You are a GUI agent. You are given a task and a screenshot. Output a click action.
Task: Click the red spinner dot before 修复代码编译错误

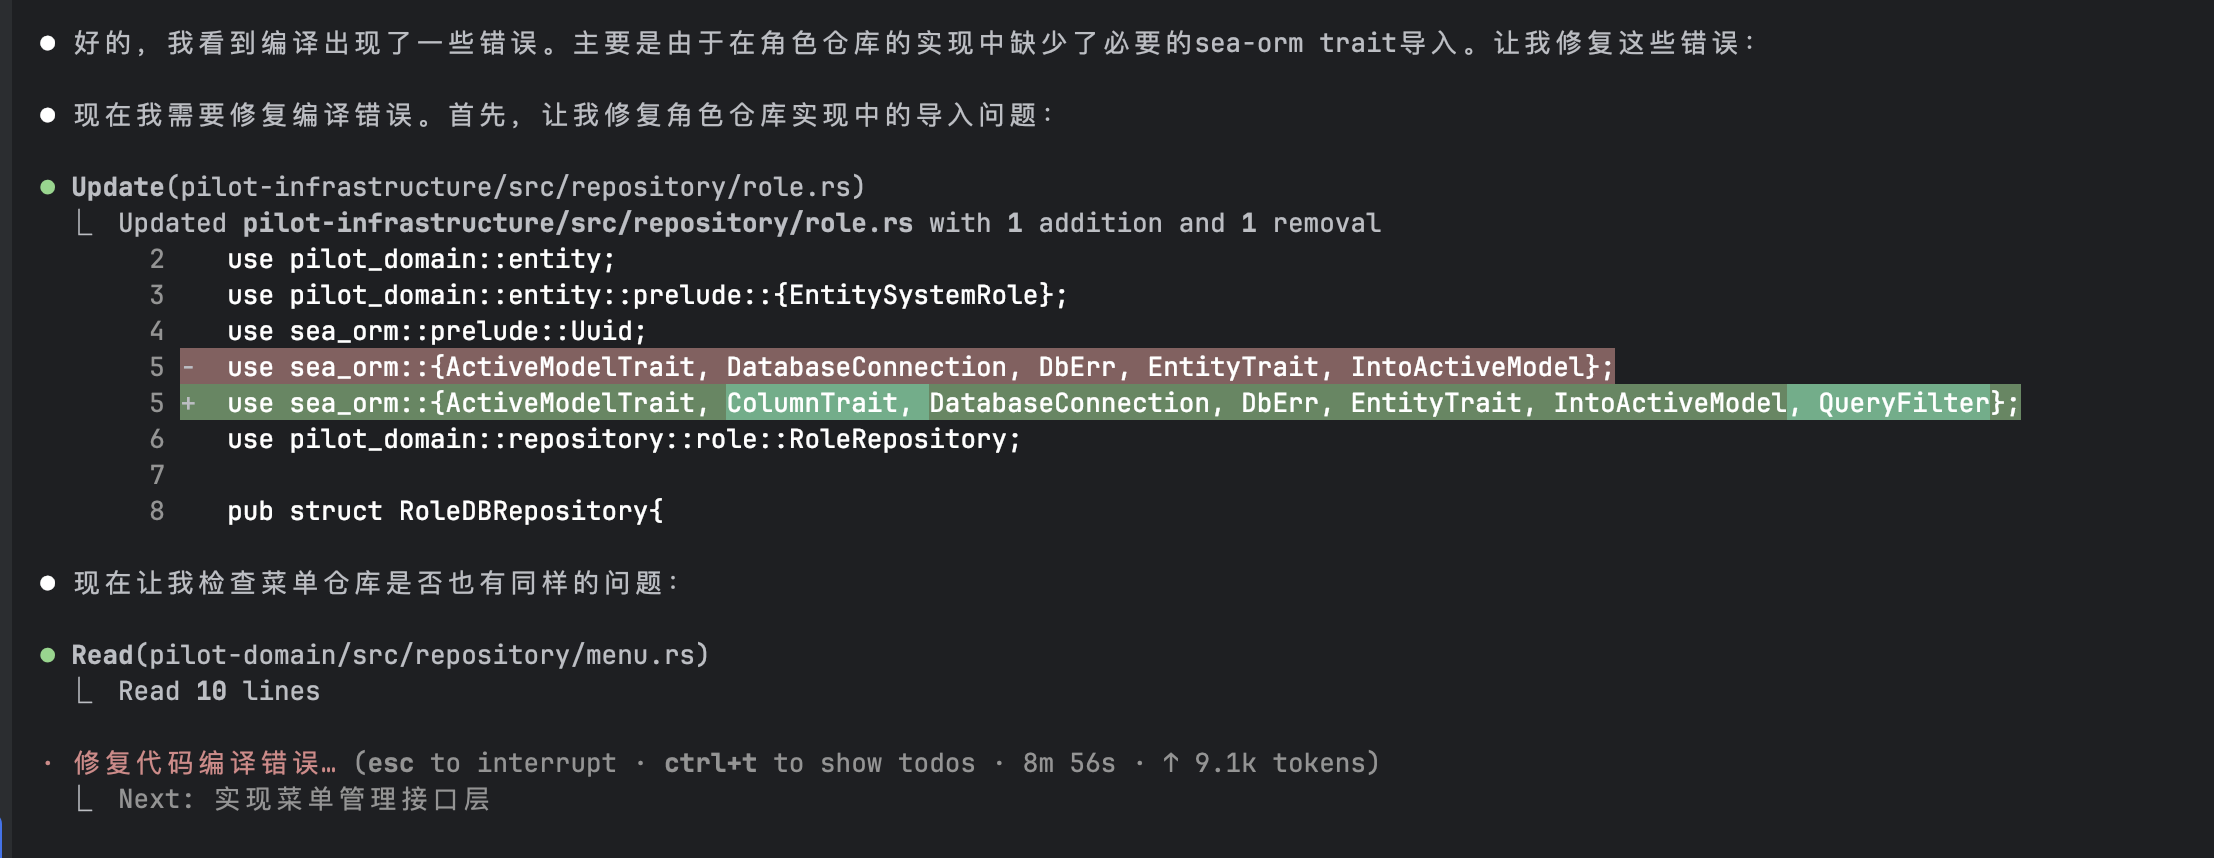tap(47, 764)
